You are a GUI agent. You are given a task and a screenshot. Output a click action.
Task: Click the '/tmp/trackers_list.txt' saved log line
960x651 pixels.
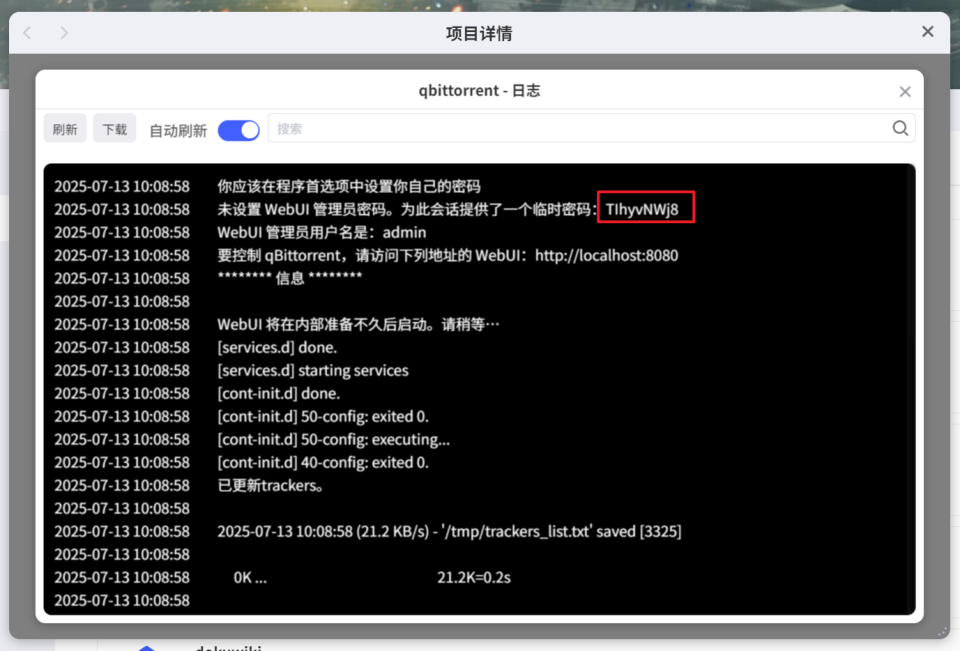449,532
